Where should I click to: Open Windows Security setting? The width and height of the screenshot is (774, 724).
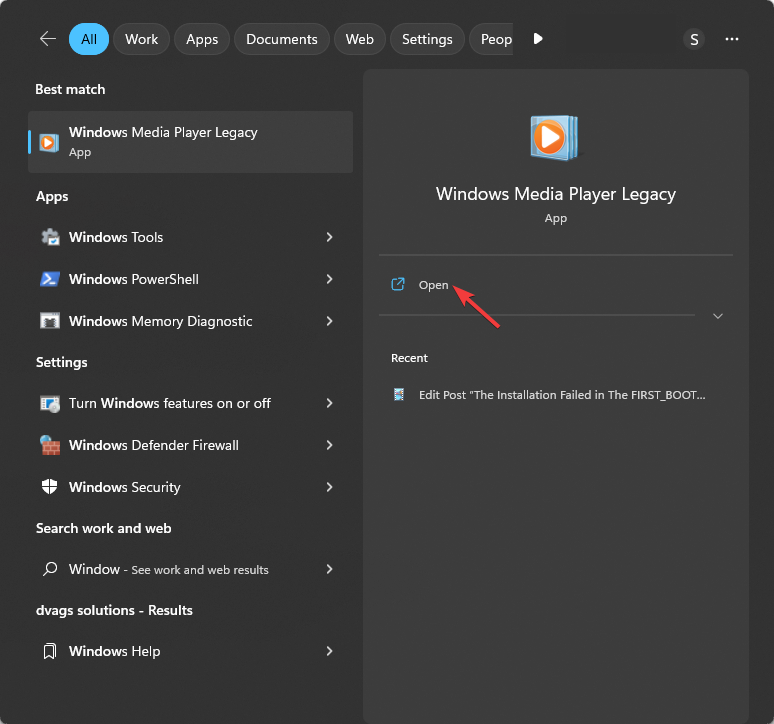pos(191,487)
